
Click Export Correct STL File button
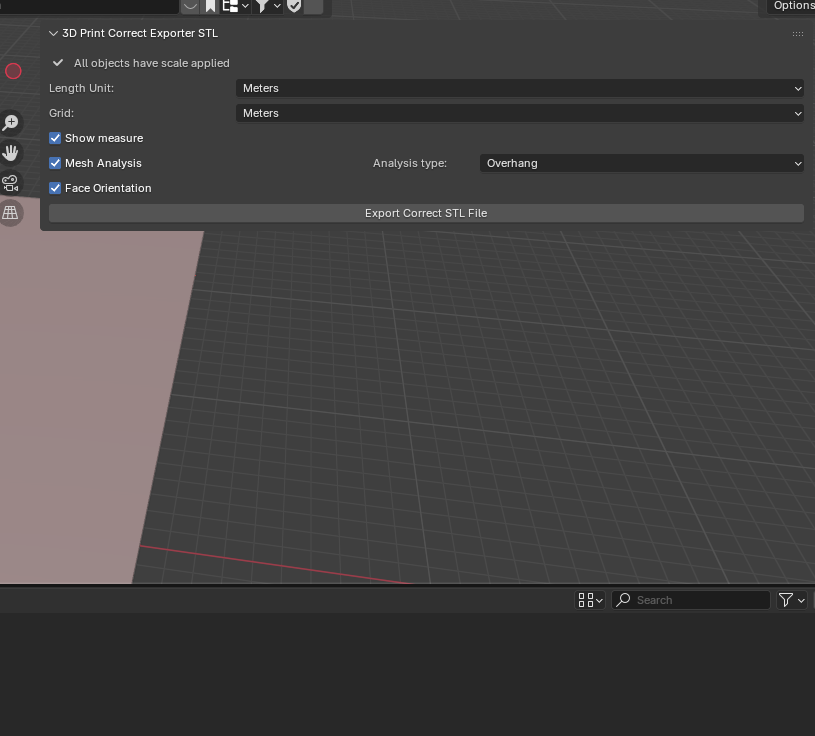(x=426, y=213)
